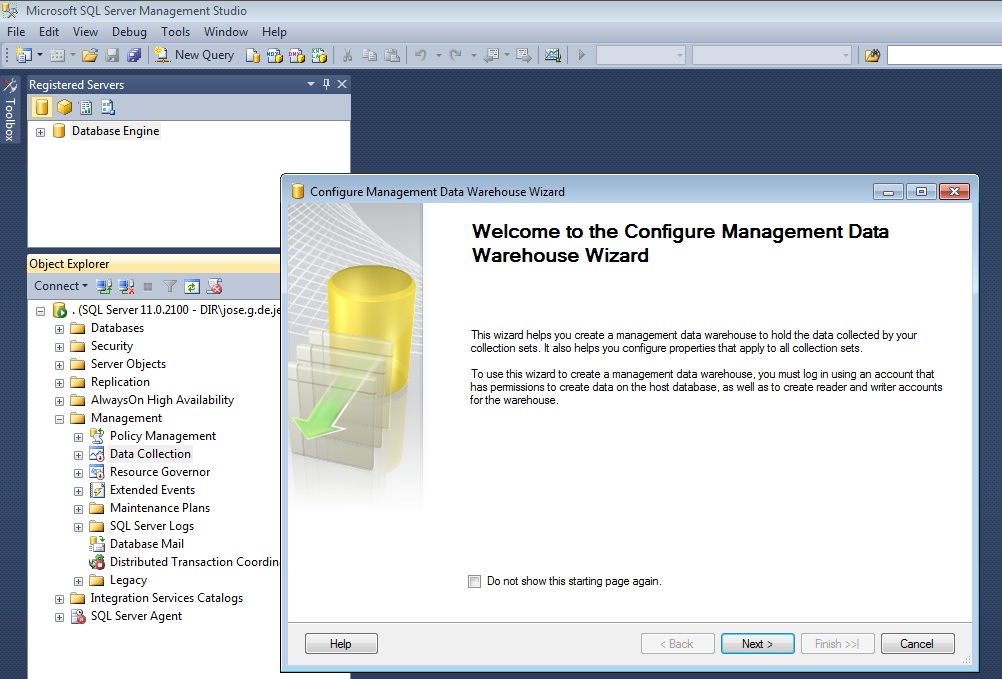Screen dimensions: 1002x679
Task: Auto-hide pin the Registered Servers panel
Action: [x=327, y=84]
